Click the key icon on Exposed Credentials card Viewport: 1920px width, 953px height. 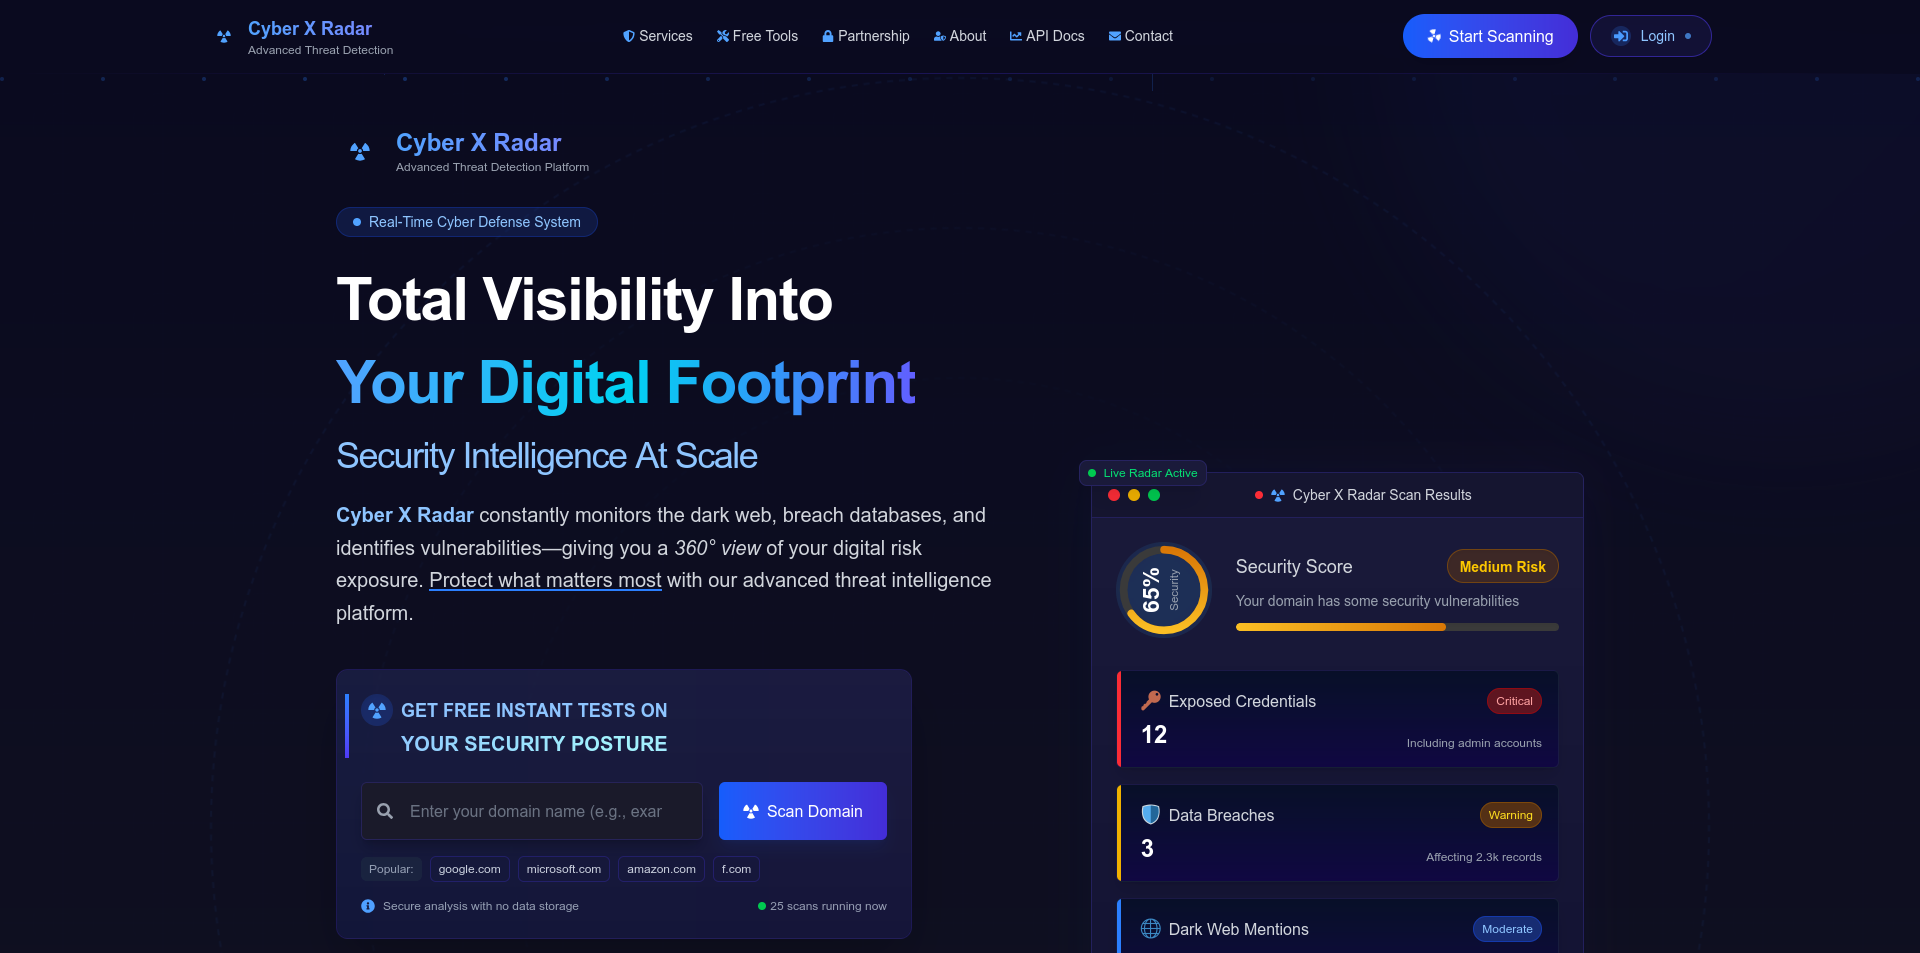tap(1151, 701)
